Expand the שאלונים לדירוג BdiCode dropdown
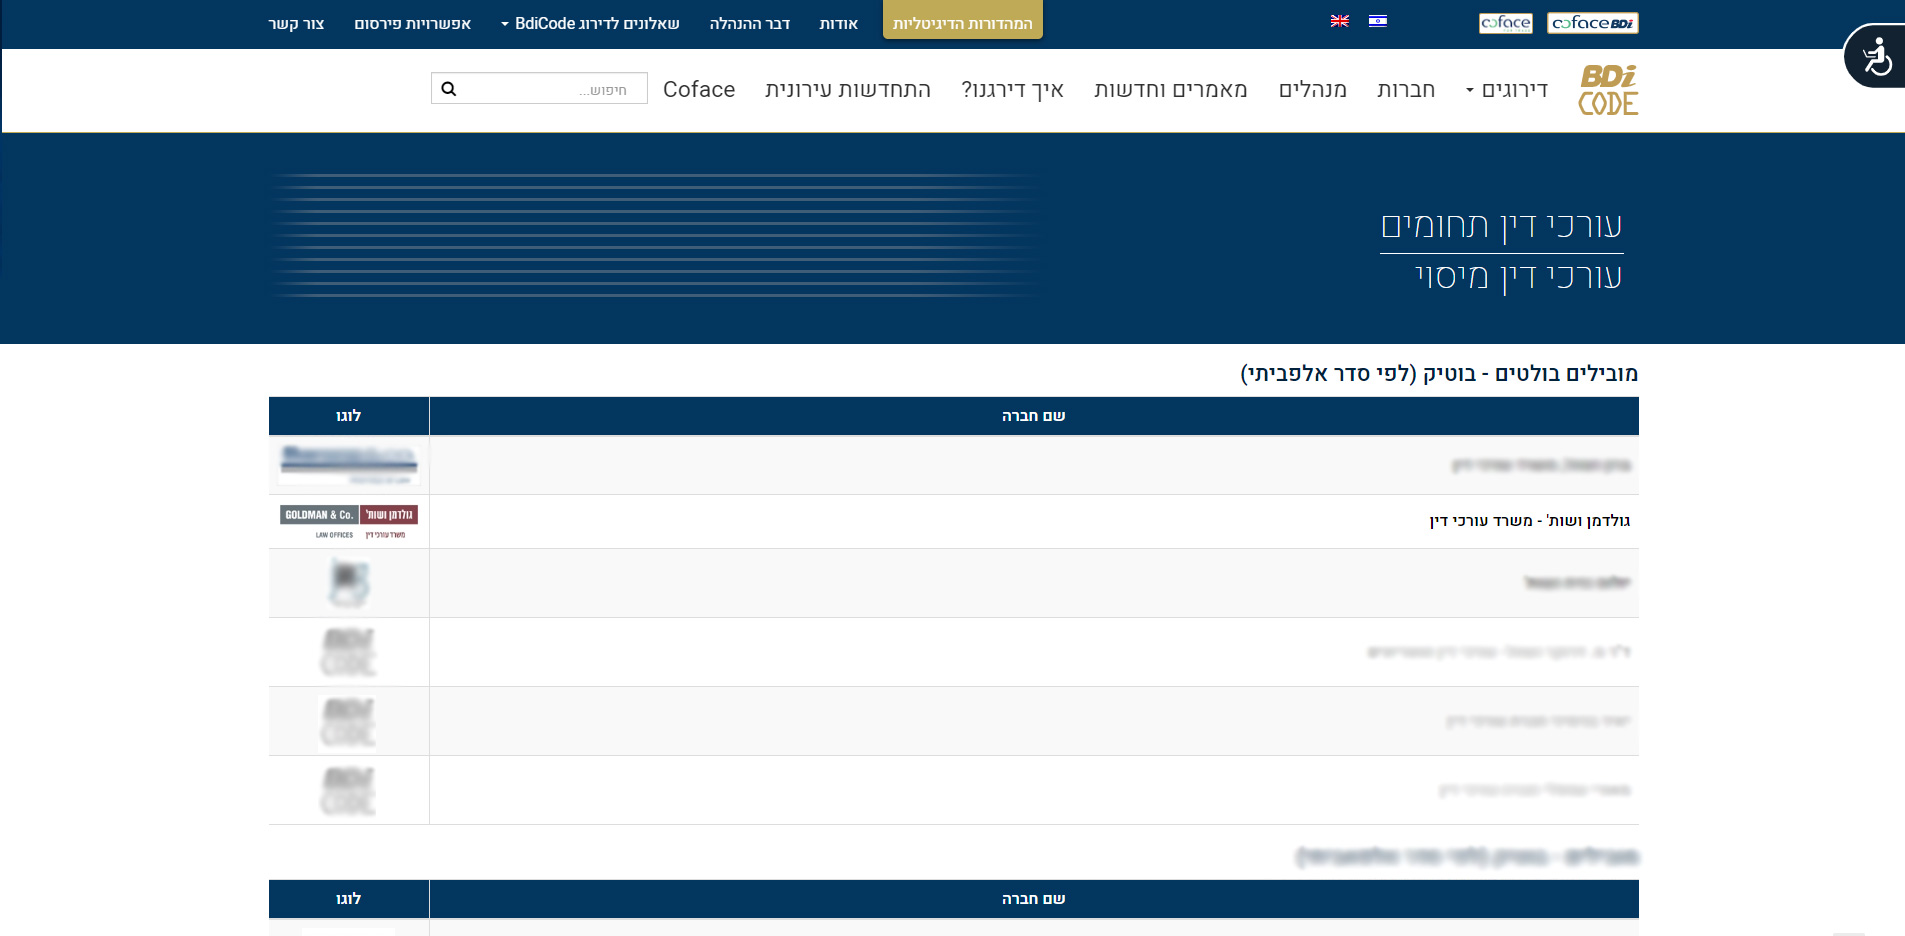This screenshot has width=1905, height=936. [x=590, y=24]
